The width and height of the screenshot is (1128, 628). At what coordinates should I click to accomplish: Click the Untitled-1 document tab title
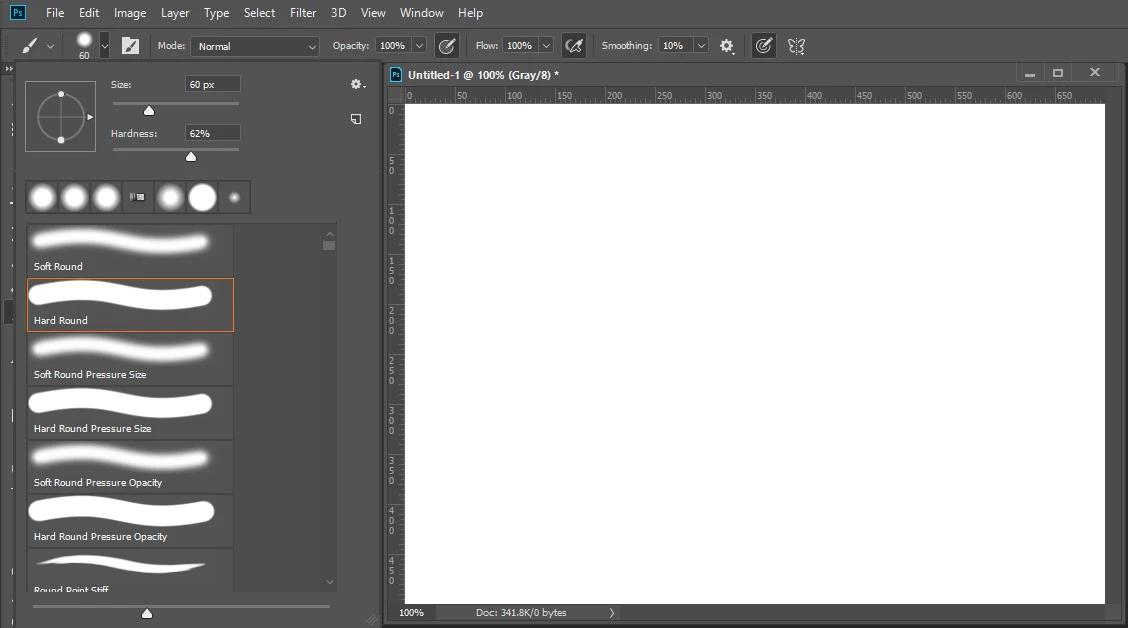[x=483, y=75]
